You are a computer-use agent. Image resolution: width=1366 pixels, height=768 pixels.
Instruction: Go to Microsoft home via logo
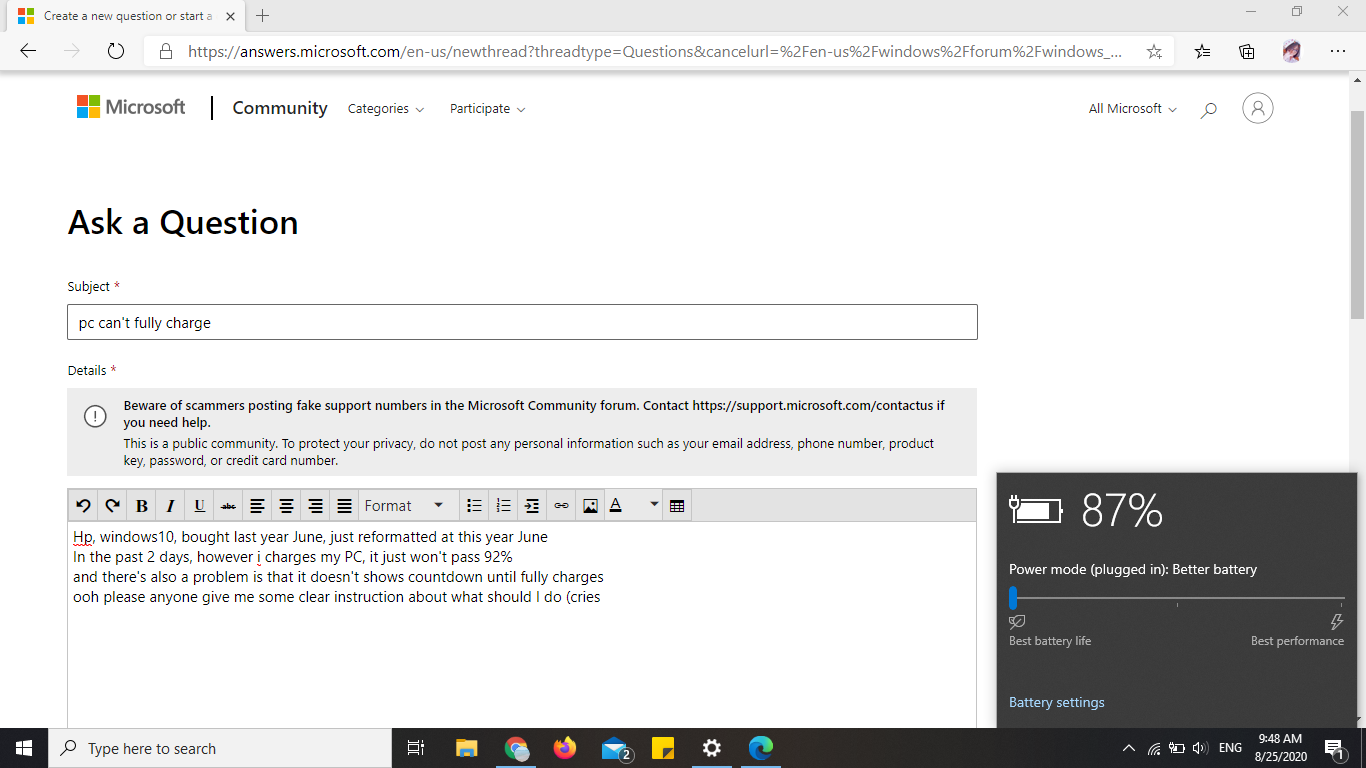(131, 107)
